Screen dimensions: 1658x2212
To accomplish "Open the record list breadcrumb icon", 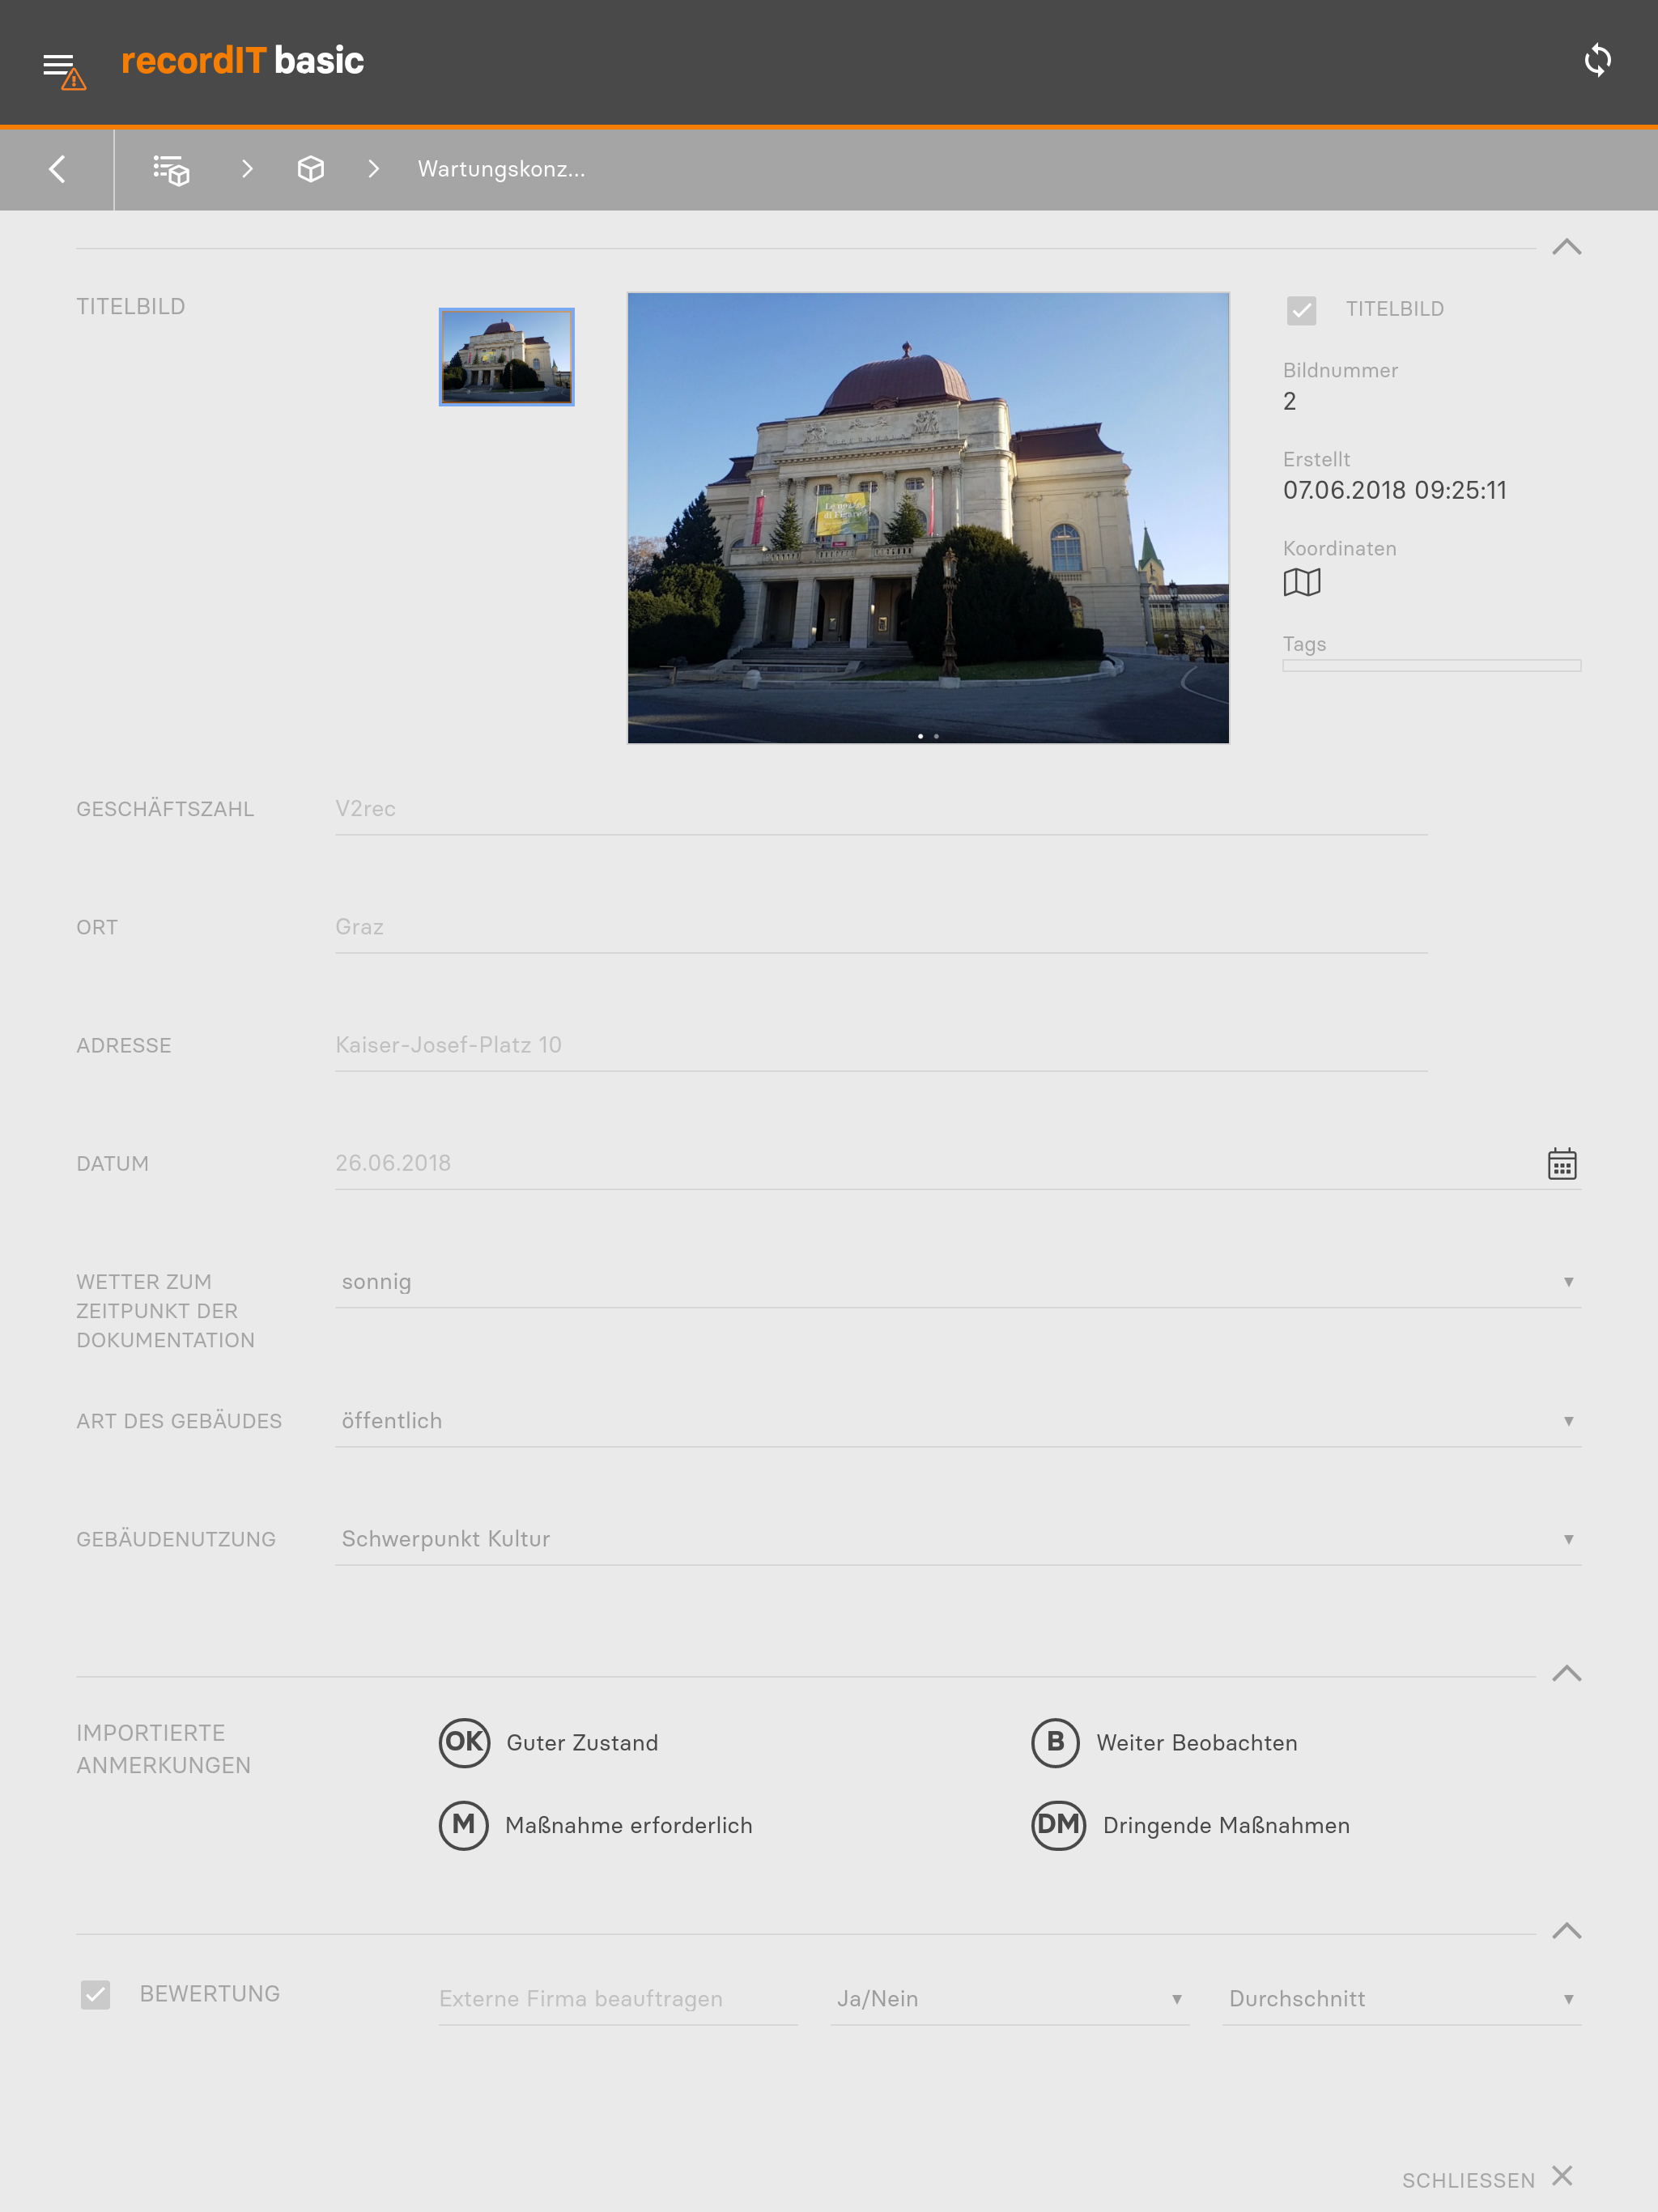I will pos(171,169).
